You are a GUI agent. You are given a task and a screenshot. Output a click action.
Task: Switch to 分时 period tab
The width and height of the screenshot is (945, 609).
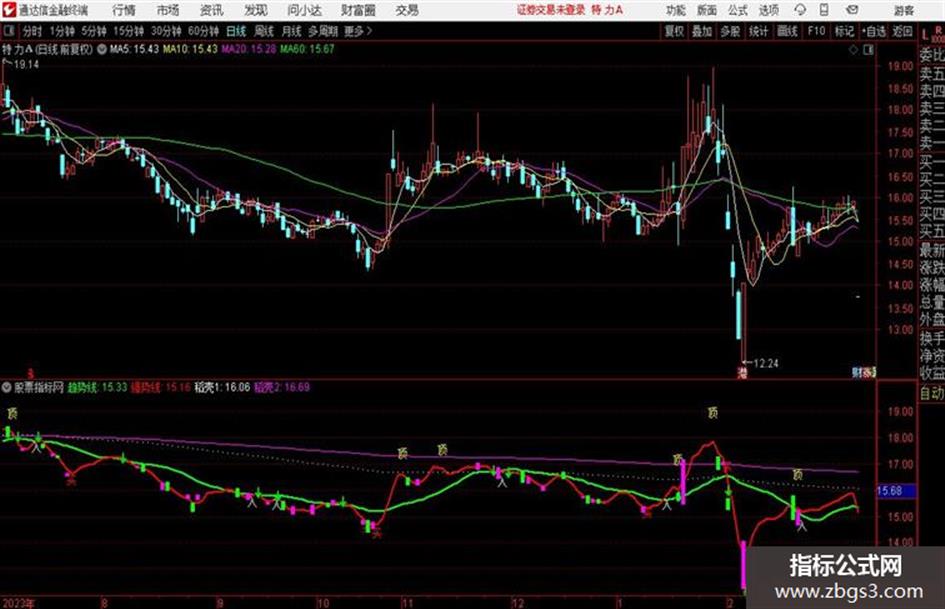point(33,31)
